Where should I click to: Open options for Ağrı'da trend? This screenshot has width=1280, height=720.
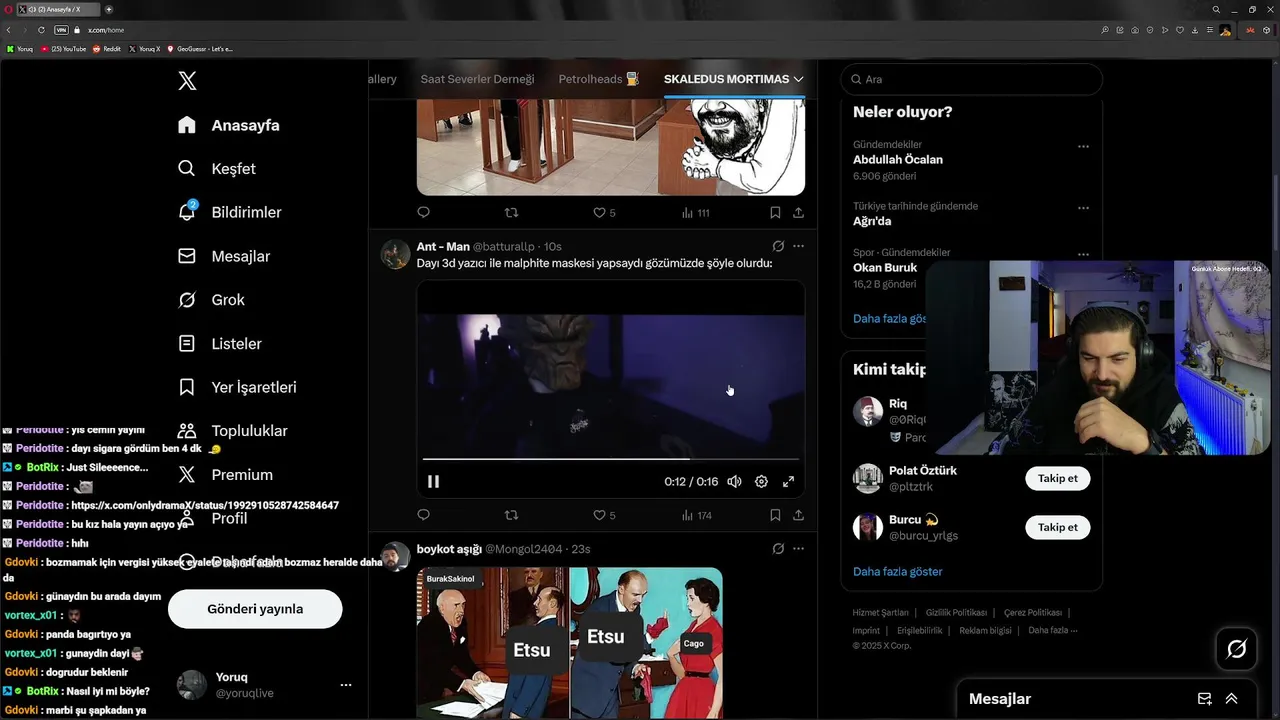point(1083,208)
